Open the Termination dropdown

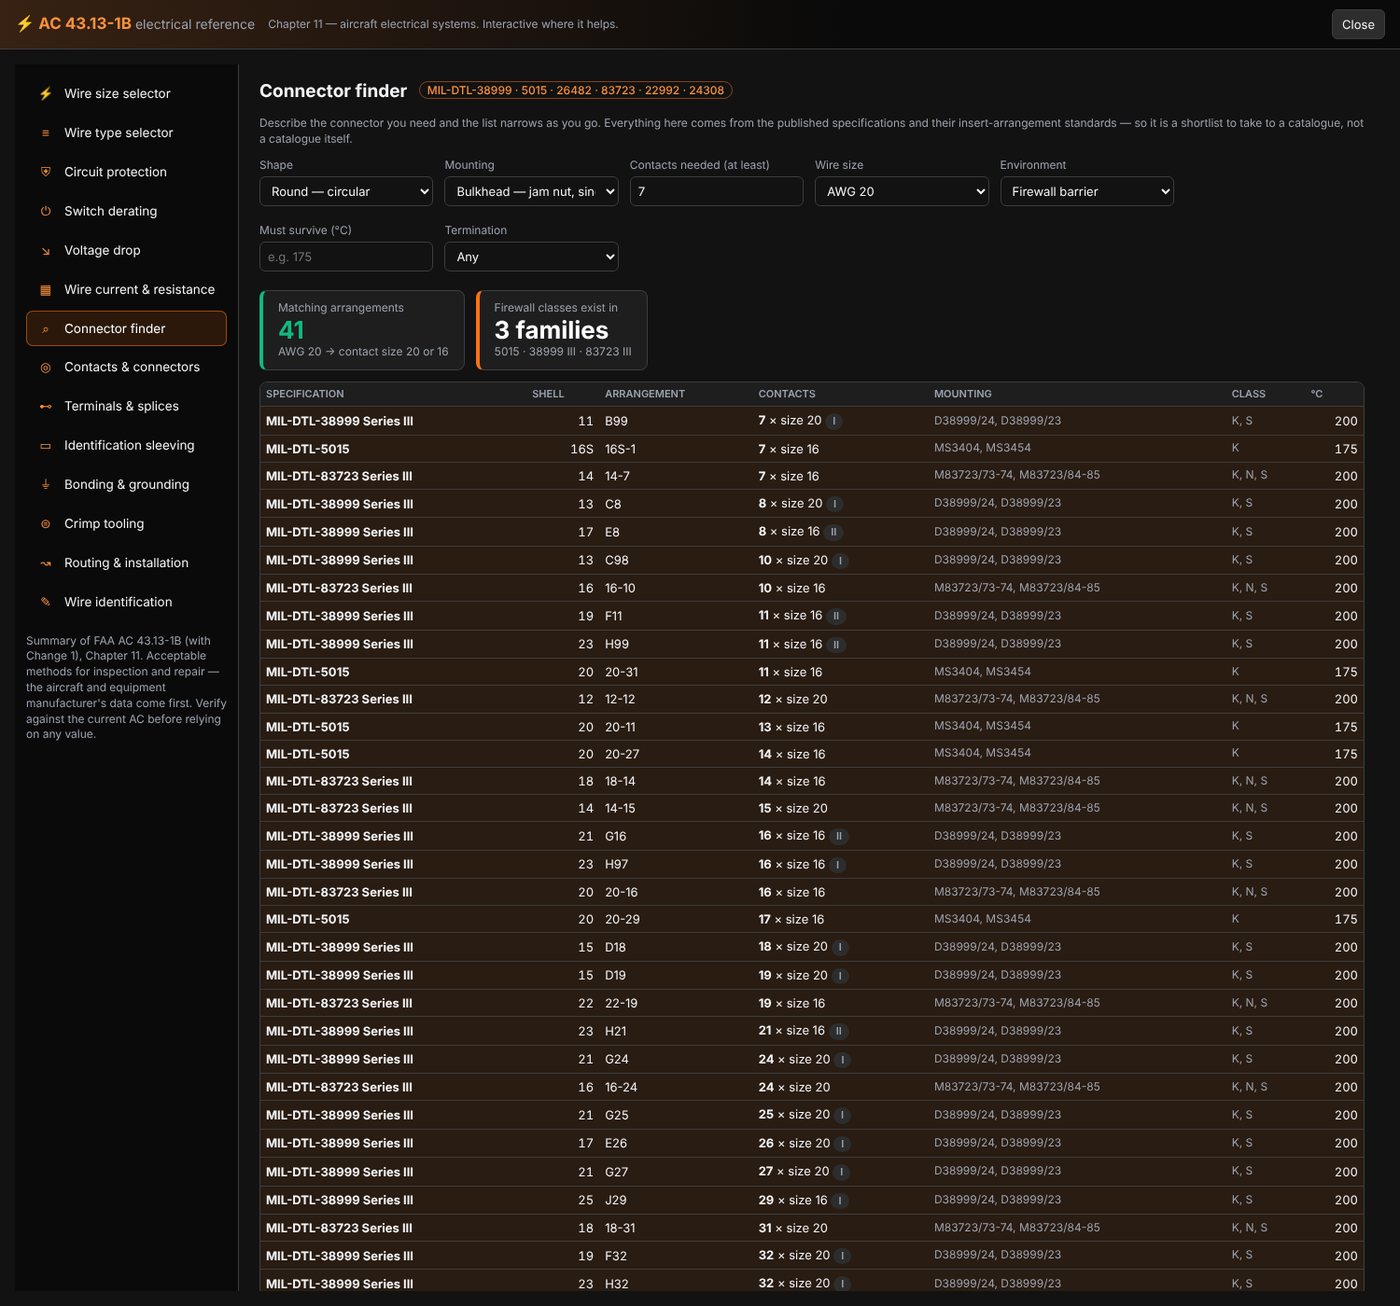(531, 257)
